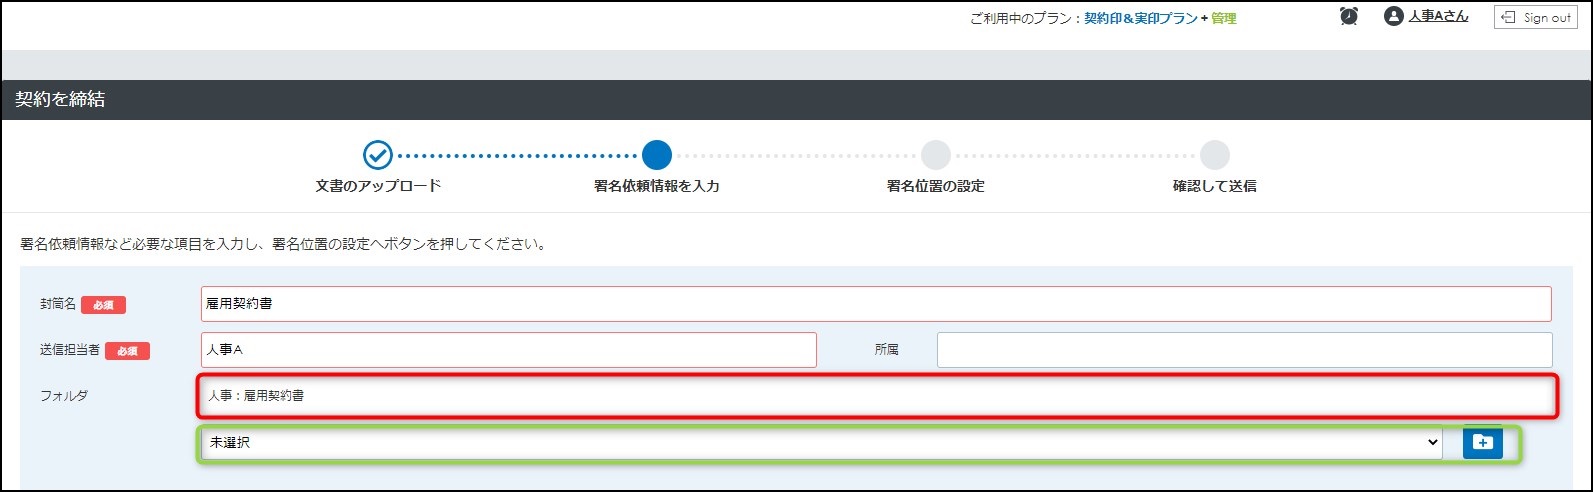Click the user avatar icon
This screenshot has height=492, width=1593.
pos(1393,17)
